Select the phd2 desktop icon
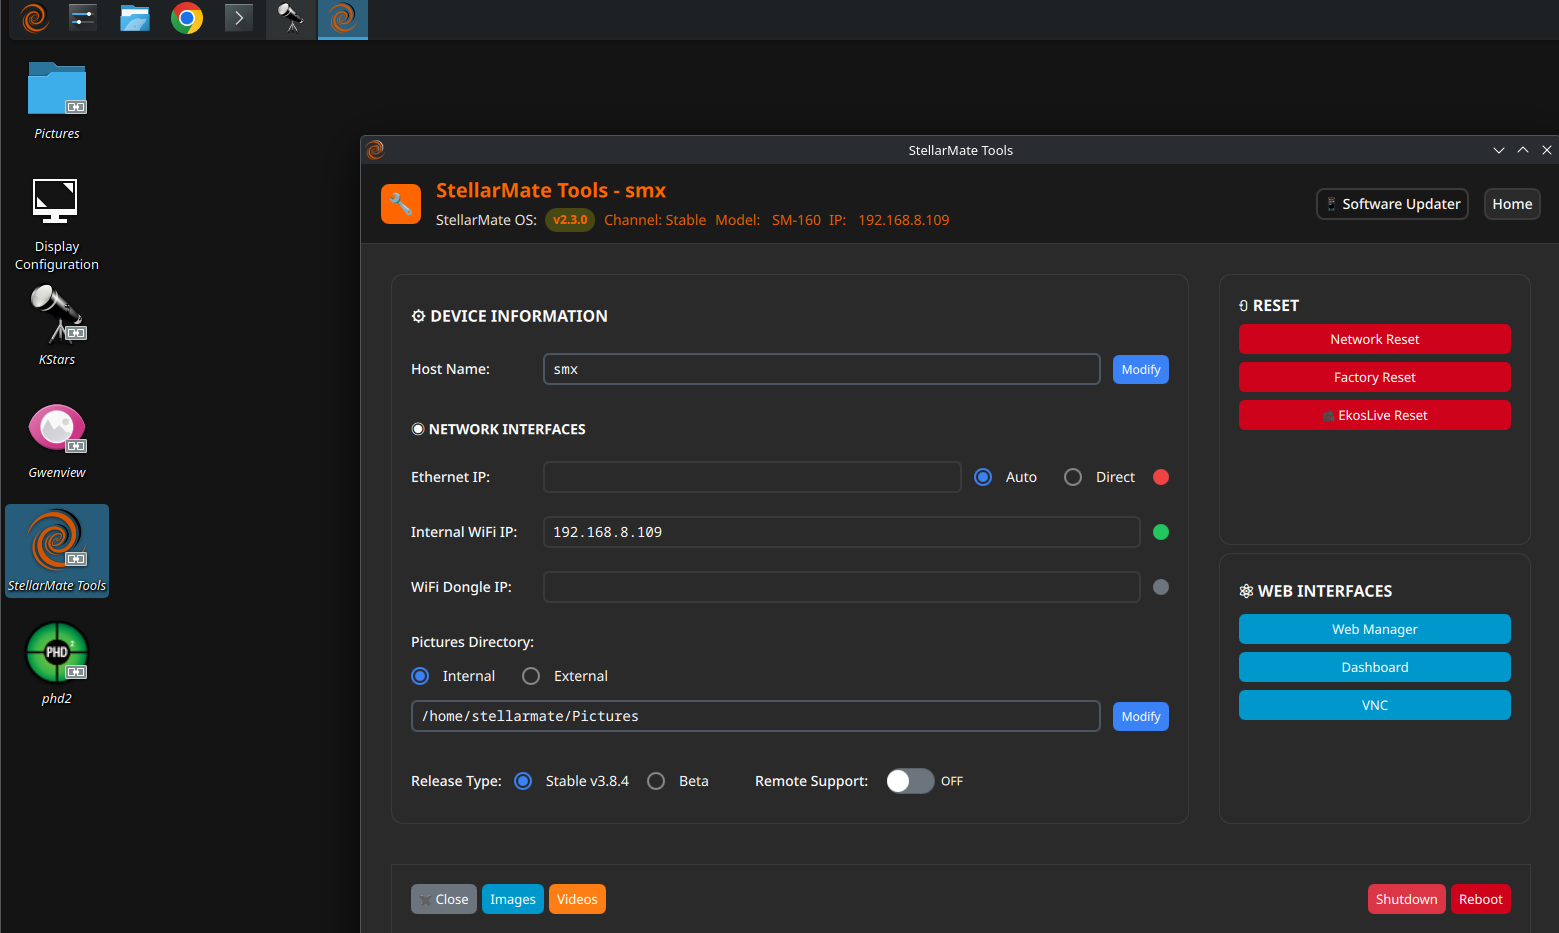 57,664
